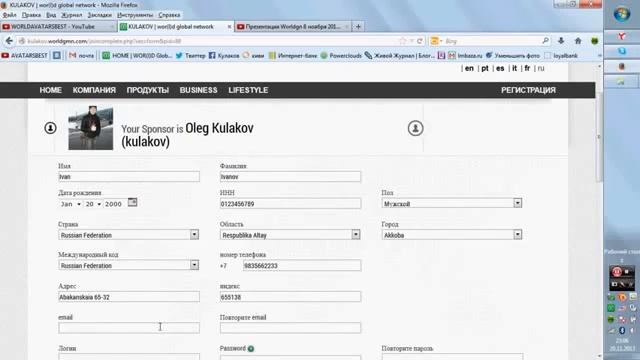The width and height of the screenshot is (640, 360).
Task: Open Skype taskbar icon
Action: point(621,51)
